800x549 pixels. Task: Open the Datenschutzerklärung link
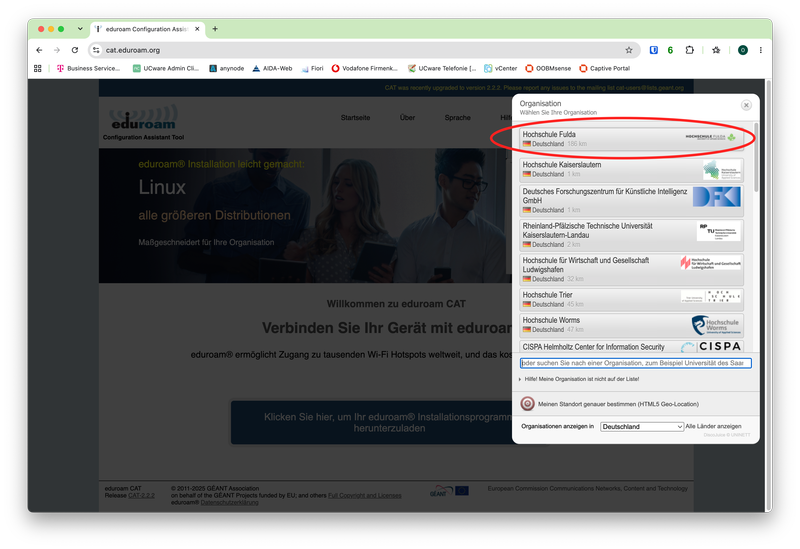click(229, 503)
